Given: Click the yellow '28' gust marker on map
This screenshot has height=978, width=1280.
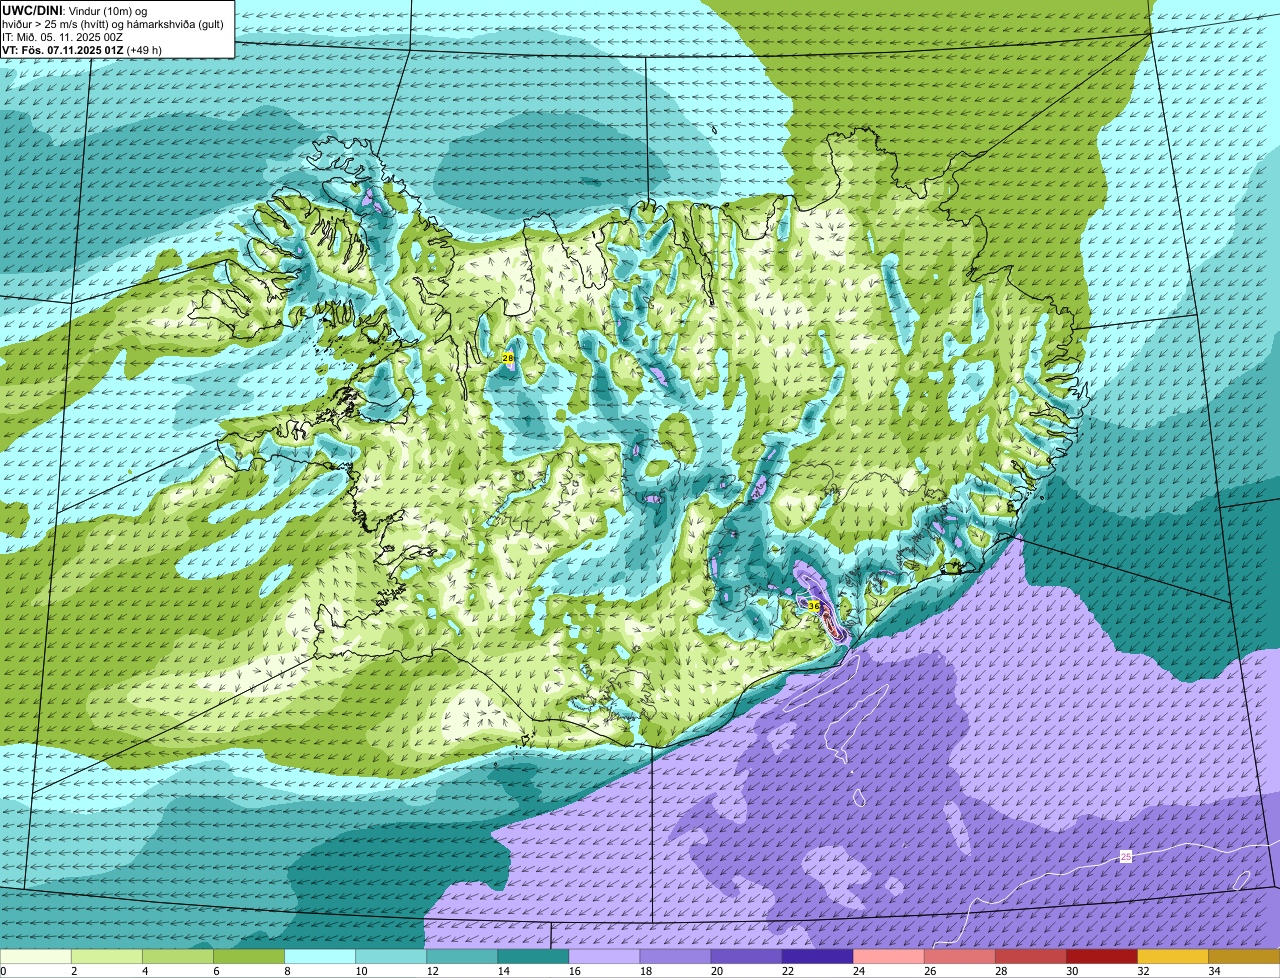Looking at the screenshot, I should pos(508,357).
